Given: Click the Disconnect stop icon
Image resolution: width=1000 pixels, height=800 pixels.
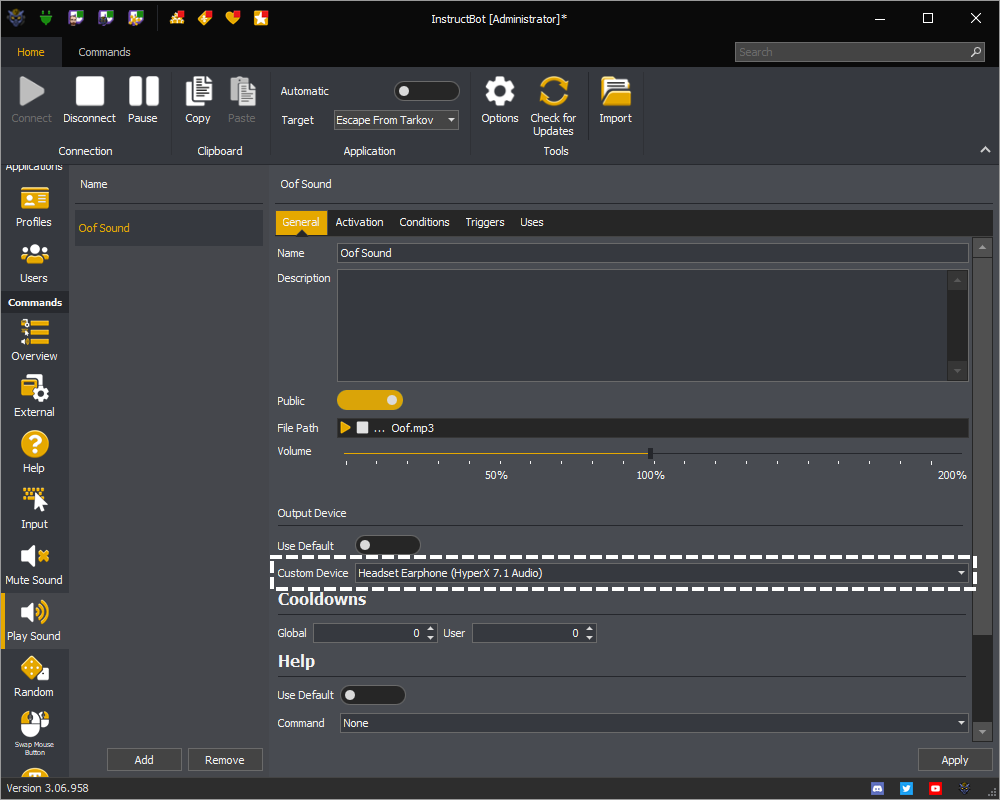Looking at the screenshot, I should (x=89, y=91).
